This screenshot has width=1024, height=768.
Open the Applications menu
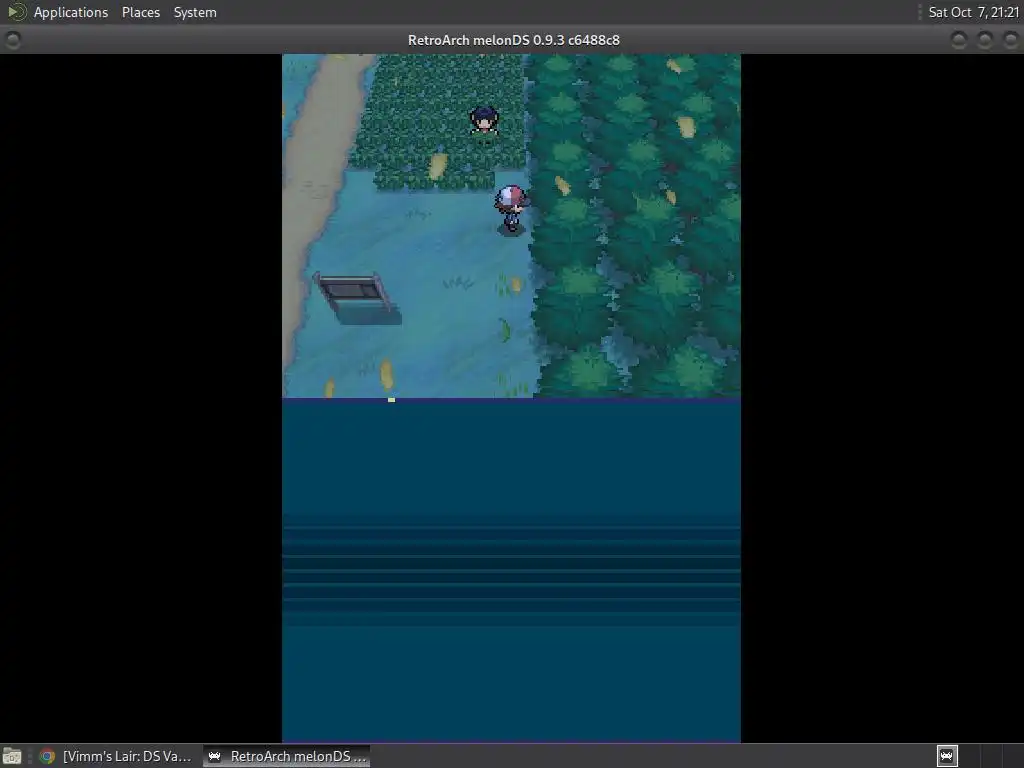71,12
